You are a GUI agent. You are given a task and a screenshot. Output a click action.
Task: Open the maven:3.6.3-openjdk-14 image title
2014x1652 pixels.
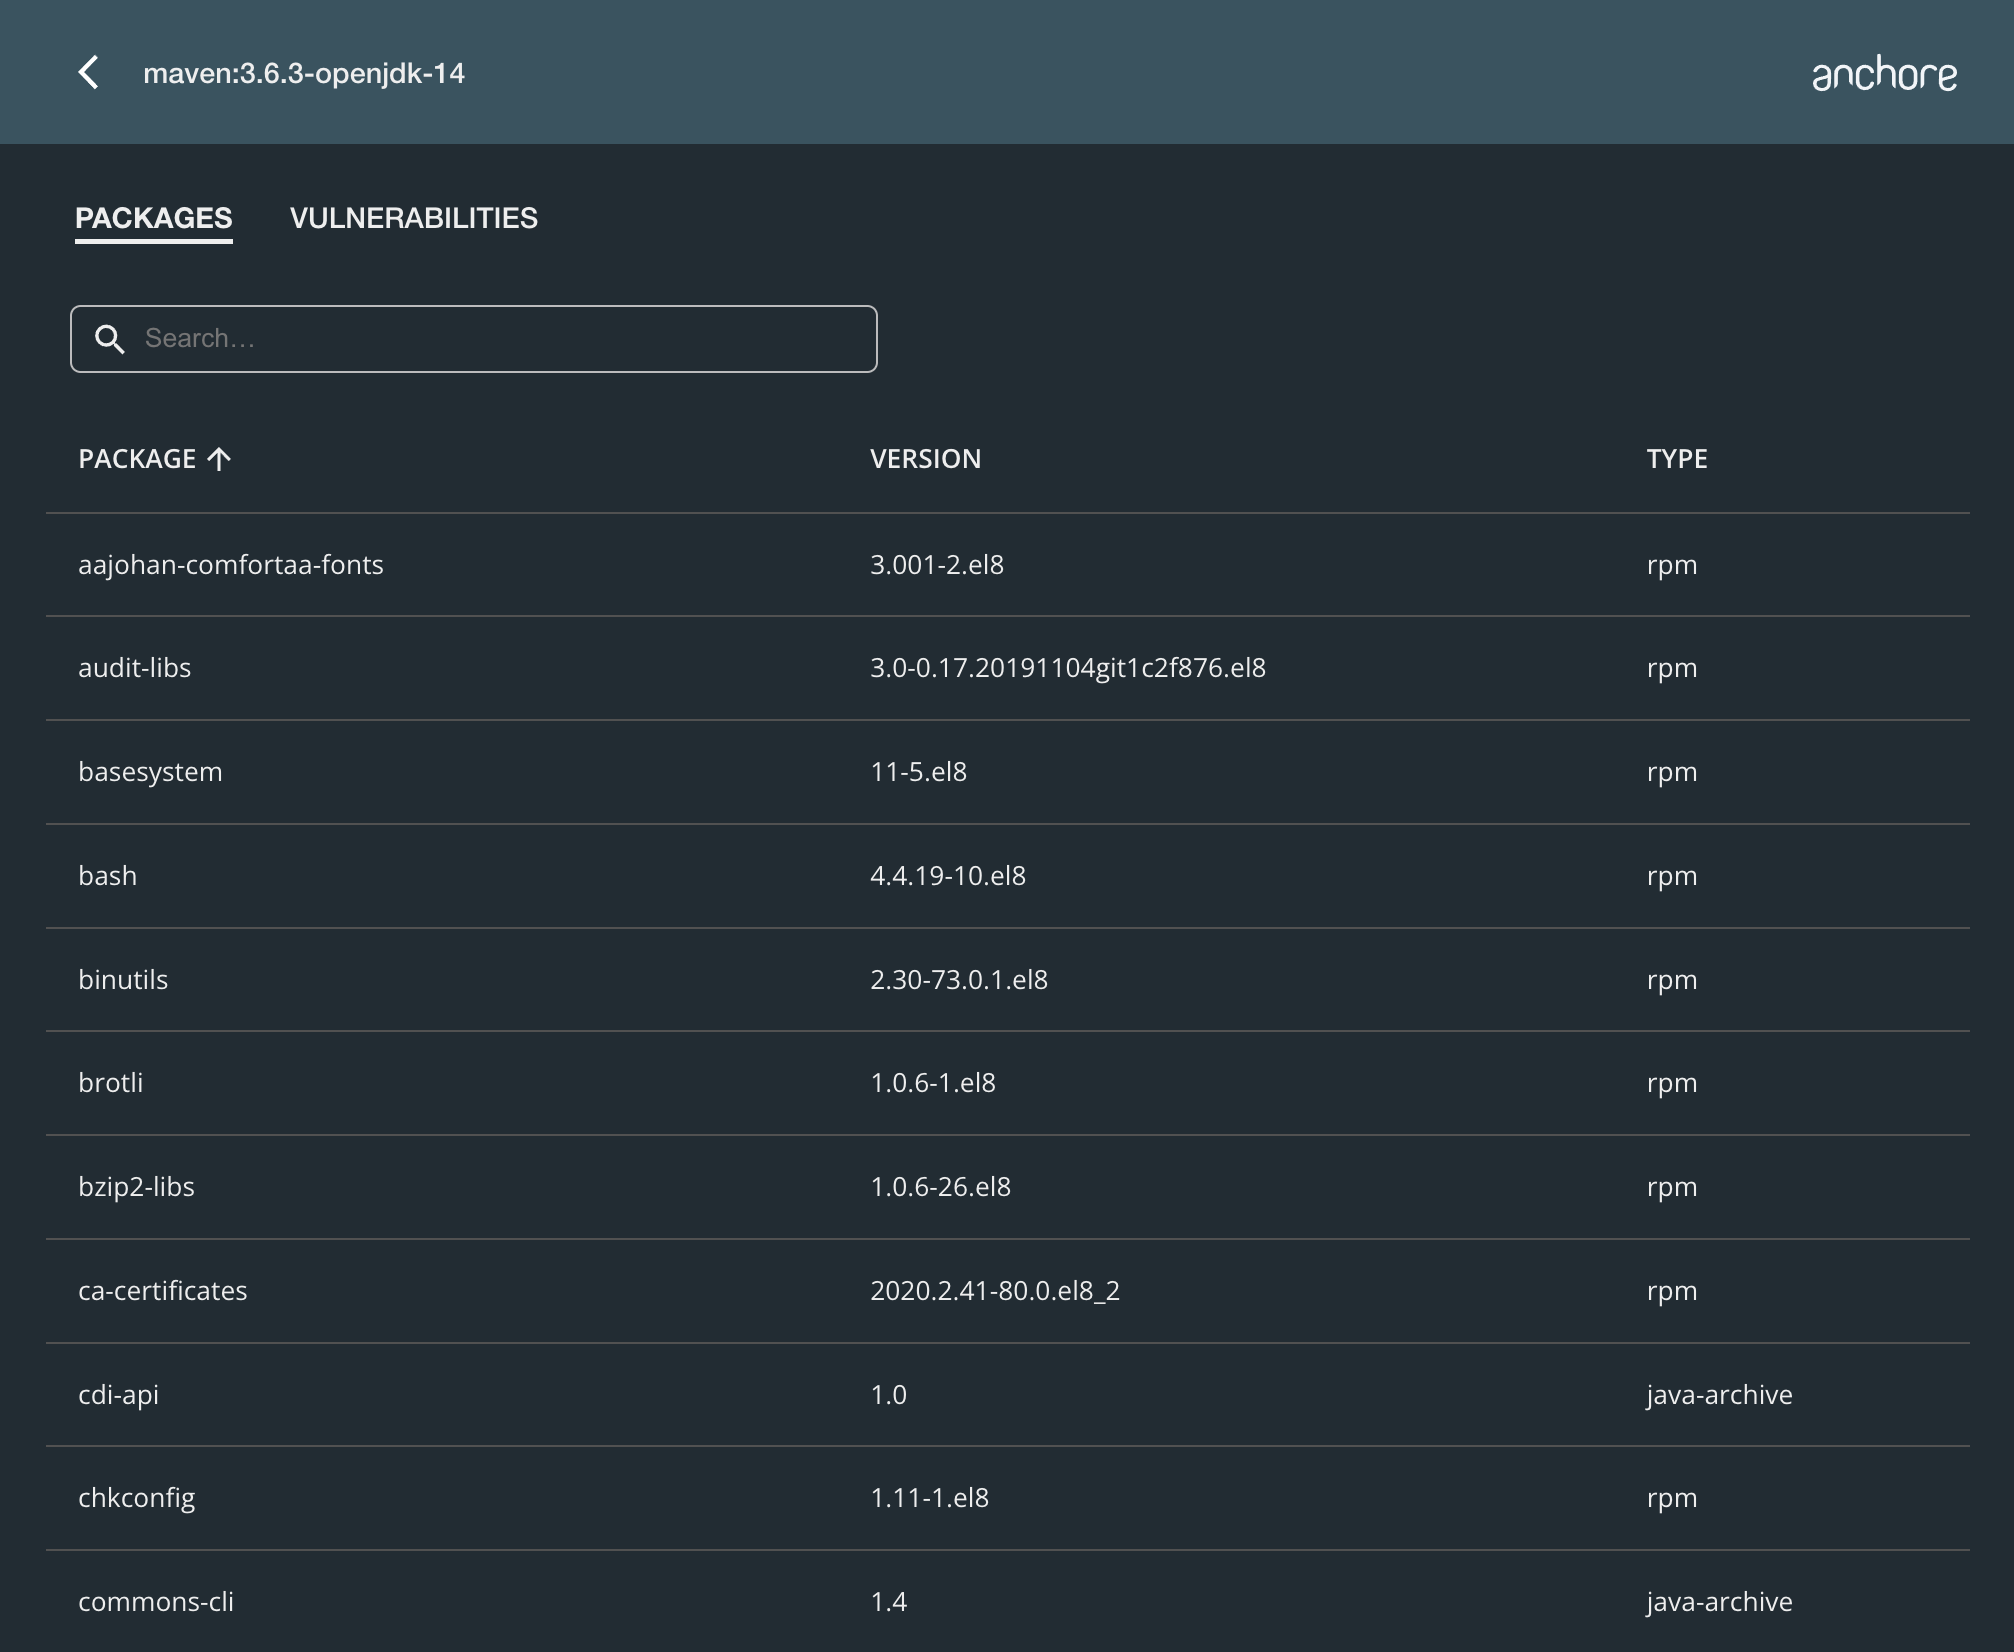[x=304, y=73]
